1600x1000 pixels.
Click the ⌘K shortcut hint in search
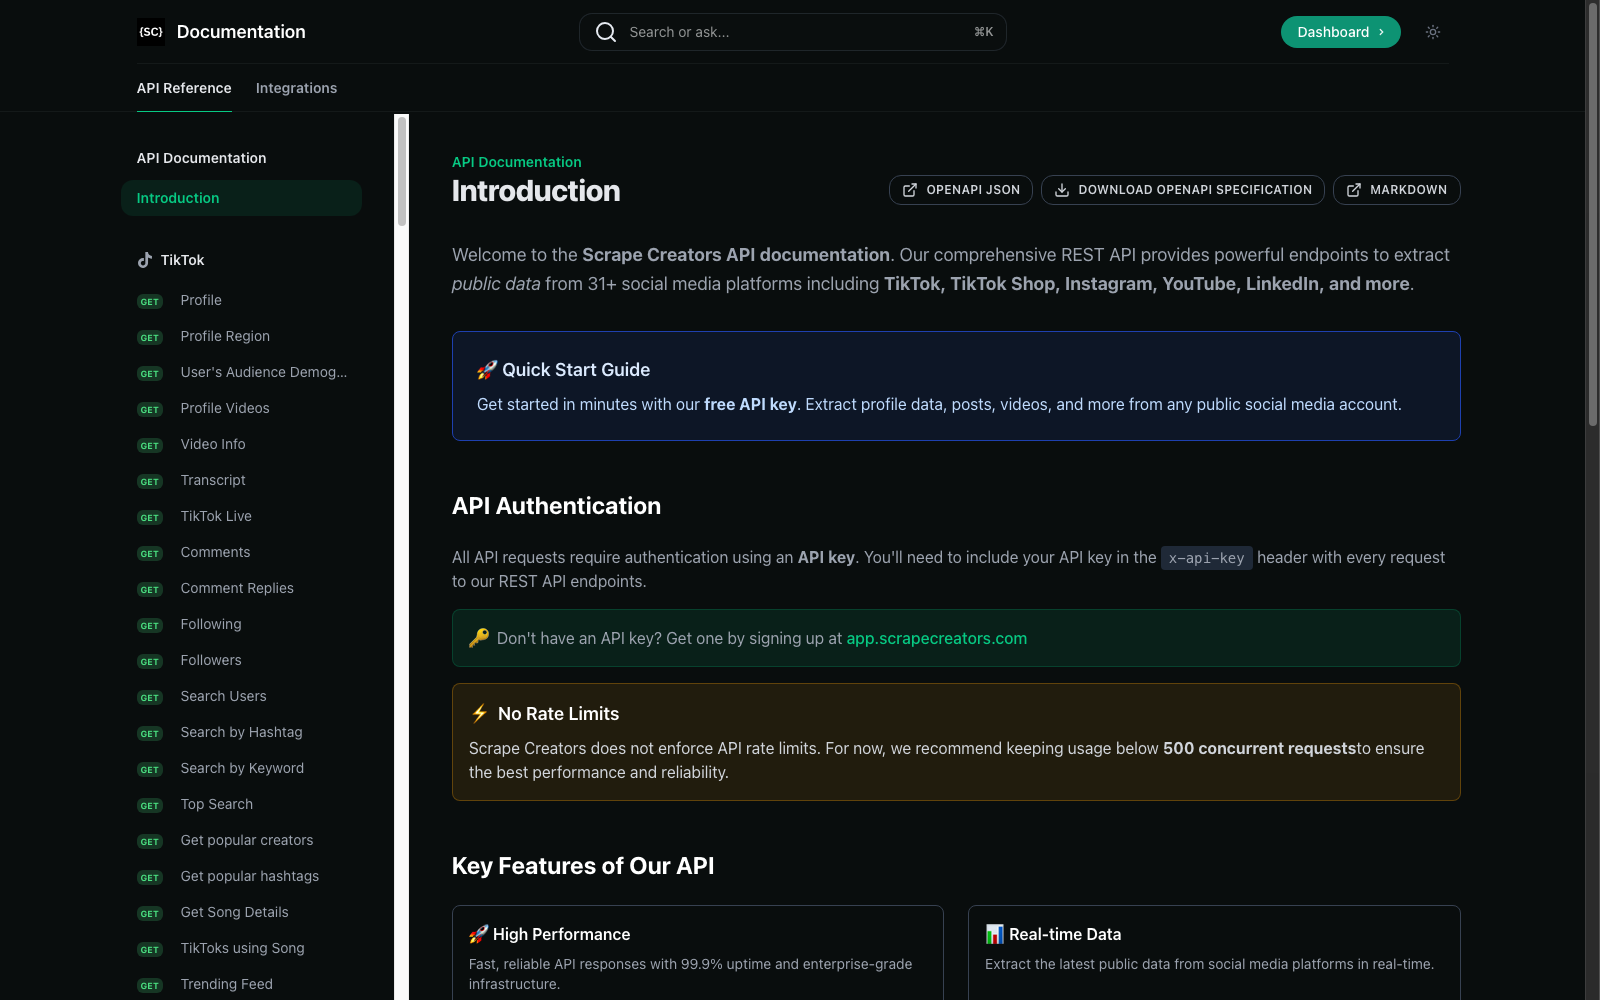coord(983,32)
